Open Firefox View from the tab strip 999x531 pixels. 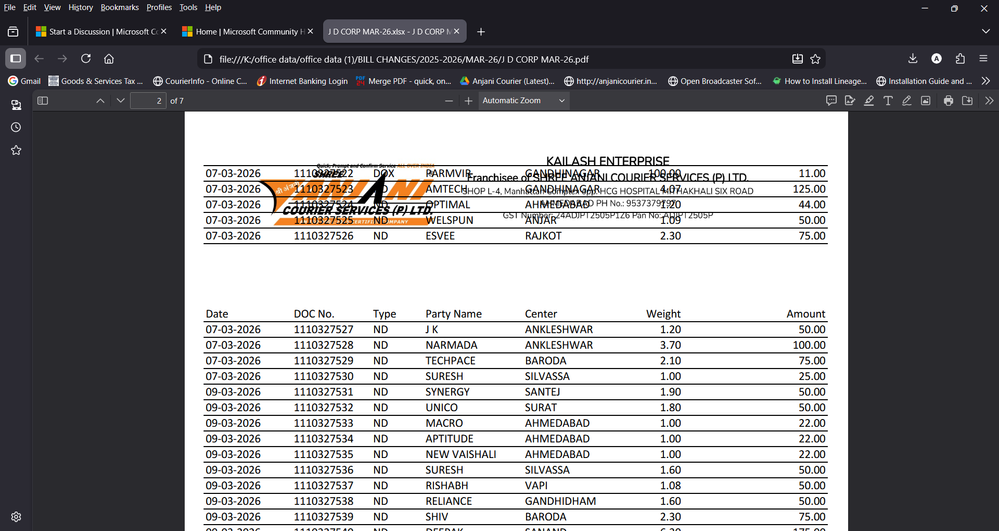coord(13,31)
